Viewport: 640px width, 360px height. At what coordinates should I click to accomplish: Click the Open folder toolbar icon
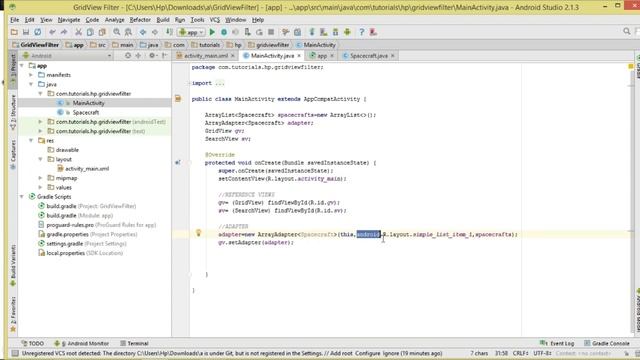pyautogui.click(x=14, y=32)
